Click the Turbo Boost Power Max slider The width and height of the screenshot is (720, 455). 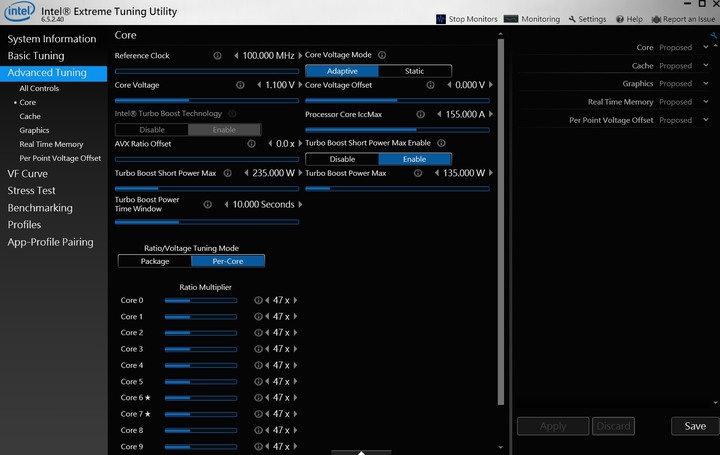[x=398, y=188]
